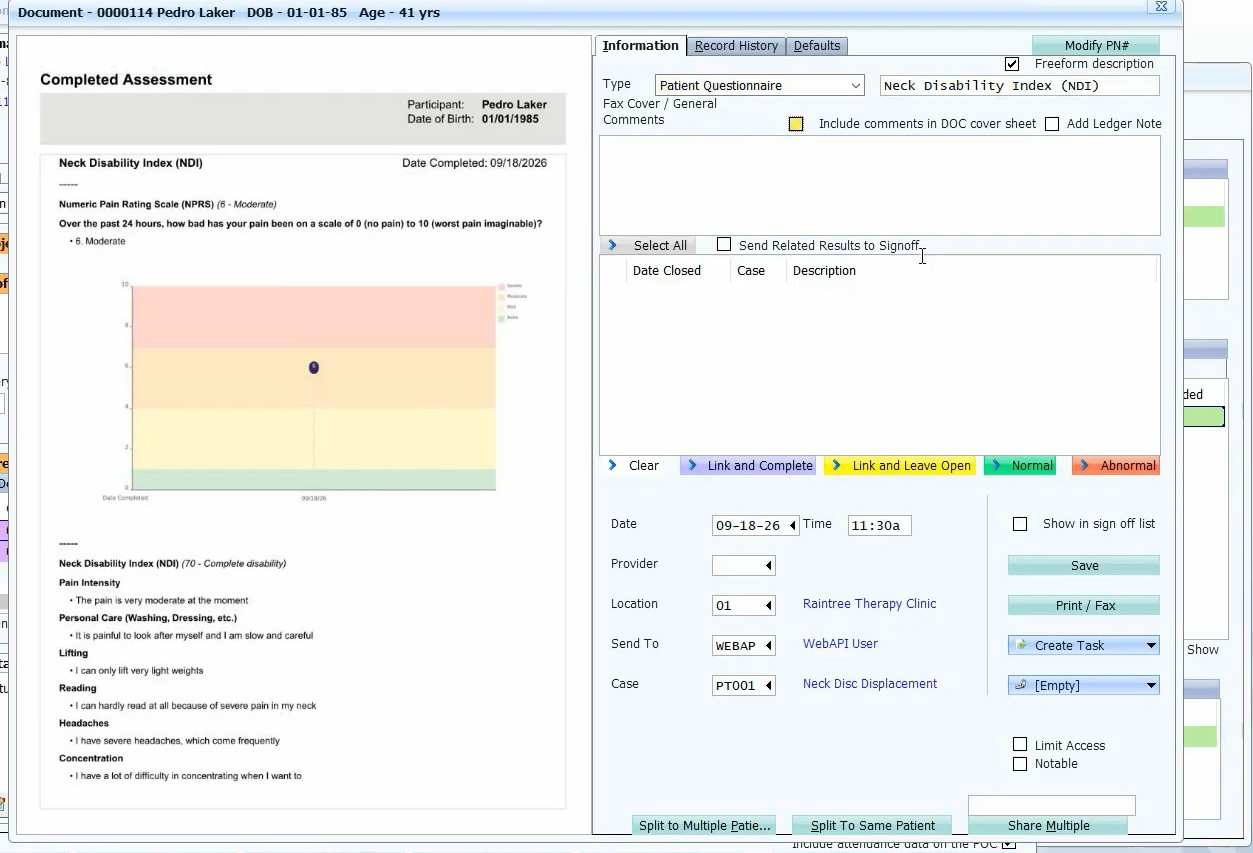This screenshot has height=853, width=1253.
Task: Enable the Limit Access checkbox
Action: point(1020,745)
